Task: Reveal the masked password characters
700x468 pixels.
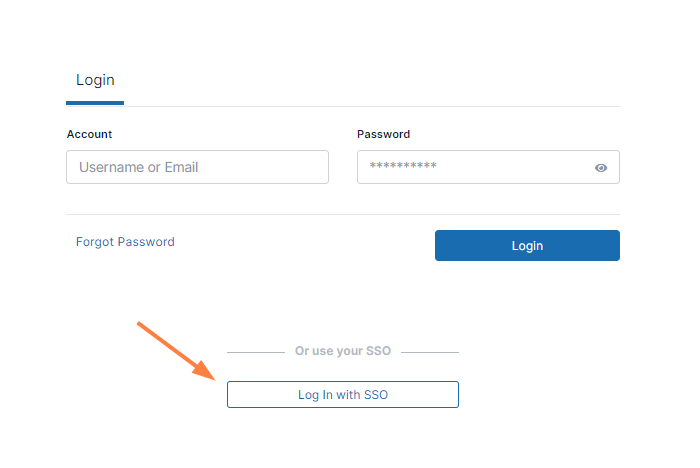Action: click(x=601, y=168)
